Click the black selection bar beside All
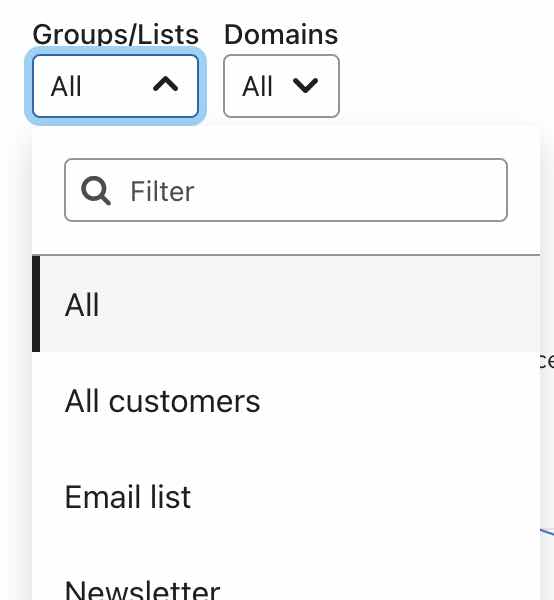Viewport: 554px width, 600px height. coord(36,304)
